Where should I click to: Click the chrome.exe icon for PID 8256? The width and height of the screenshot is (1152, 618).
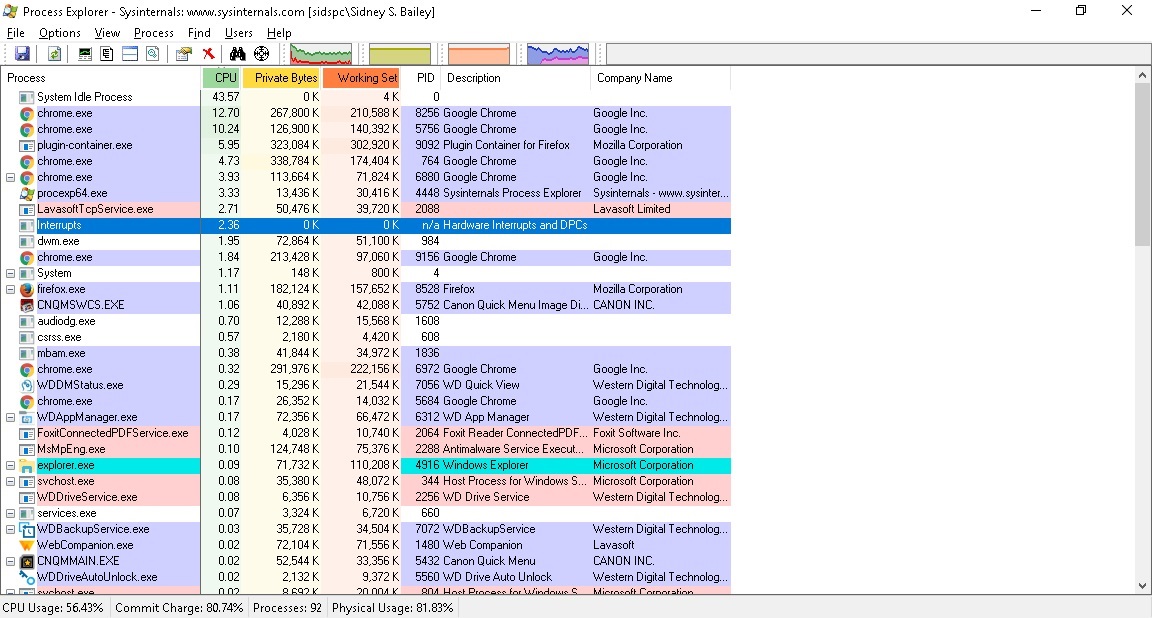click(x=26, y=113)
